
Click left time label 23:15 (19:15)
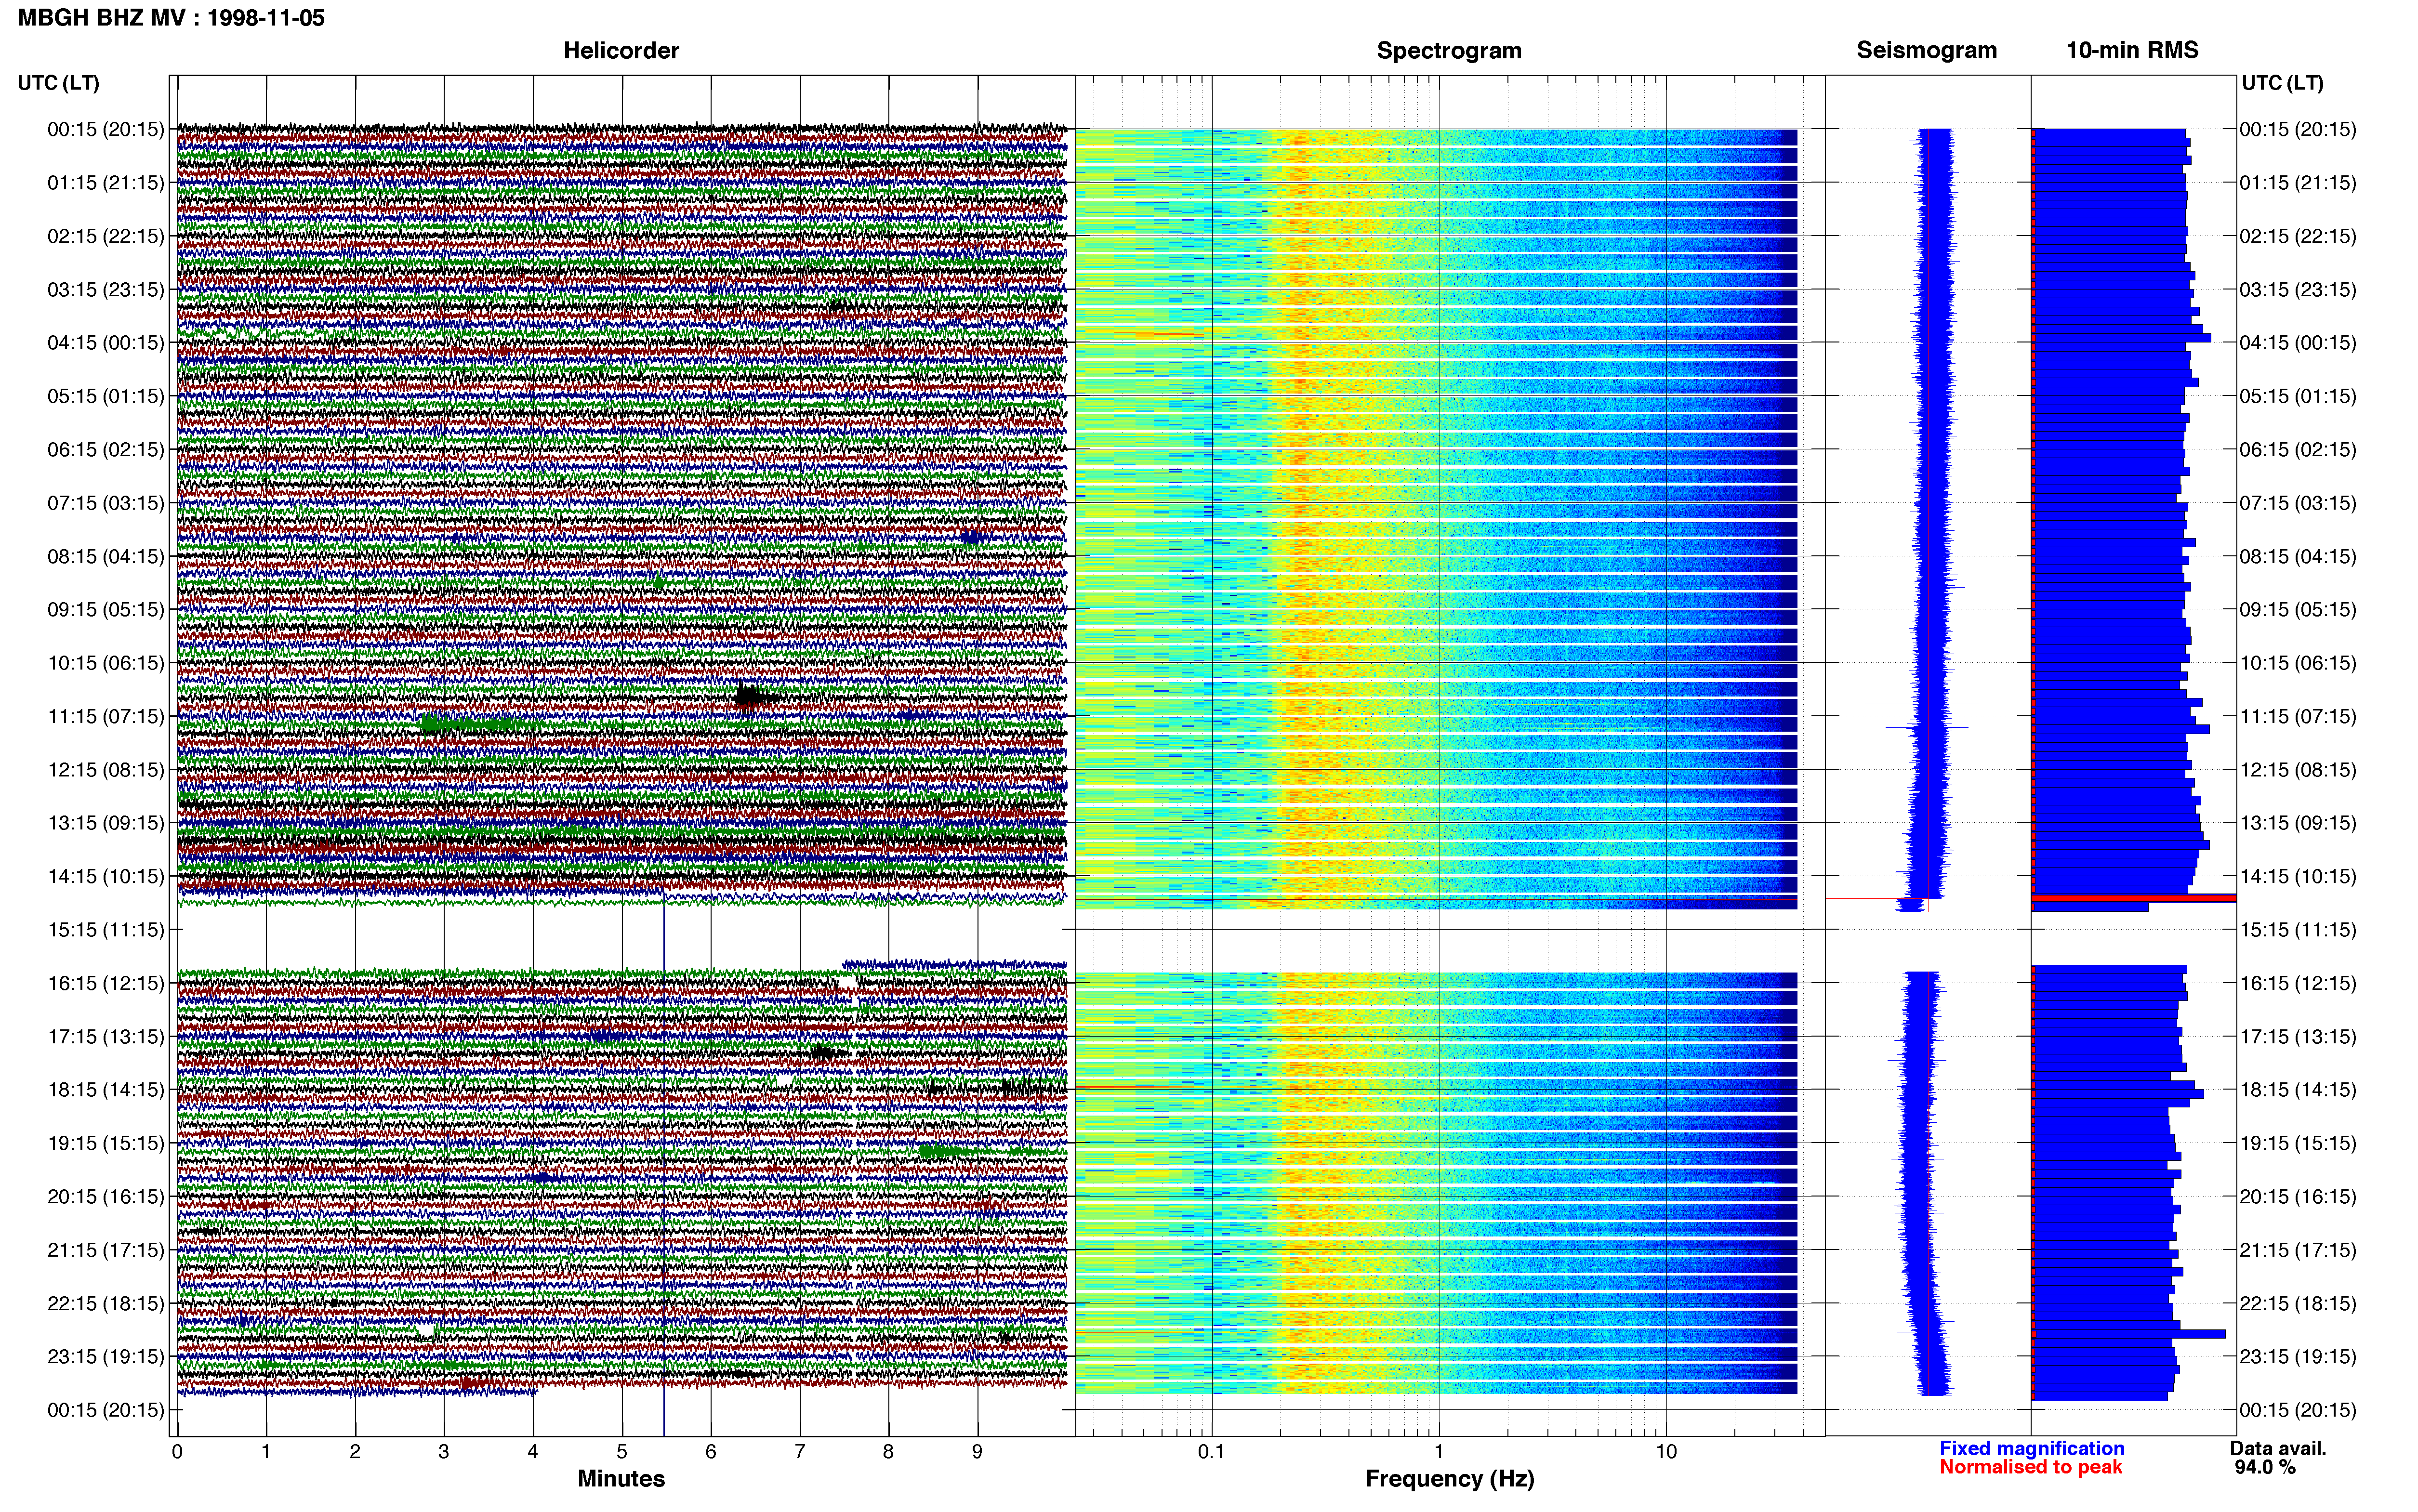click(x=105, y=1357)
